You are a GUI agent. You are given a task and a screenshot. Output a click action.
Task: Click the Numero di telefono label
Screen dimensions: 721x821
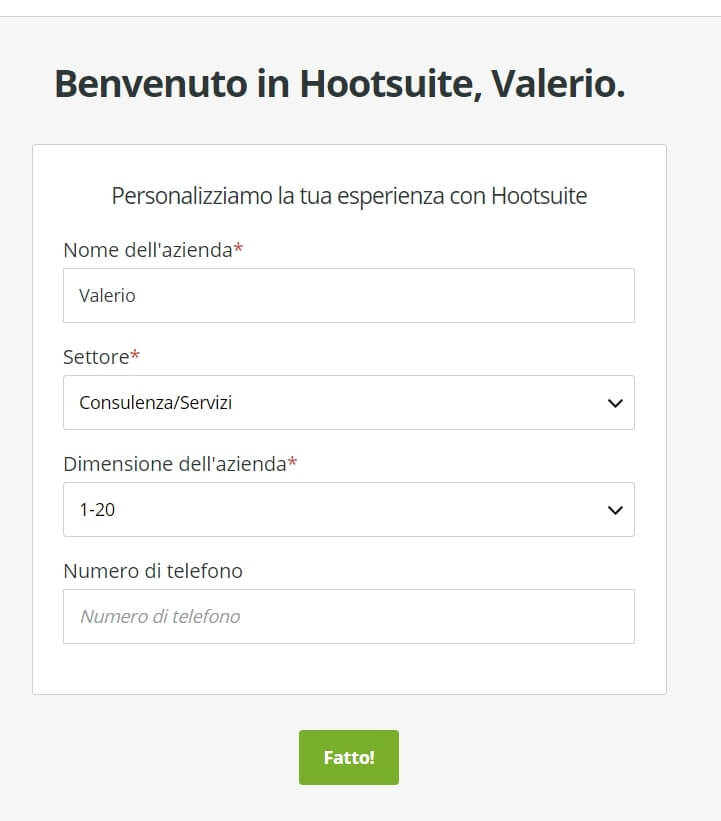[x=153, y=571]
